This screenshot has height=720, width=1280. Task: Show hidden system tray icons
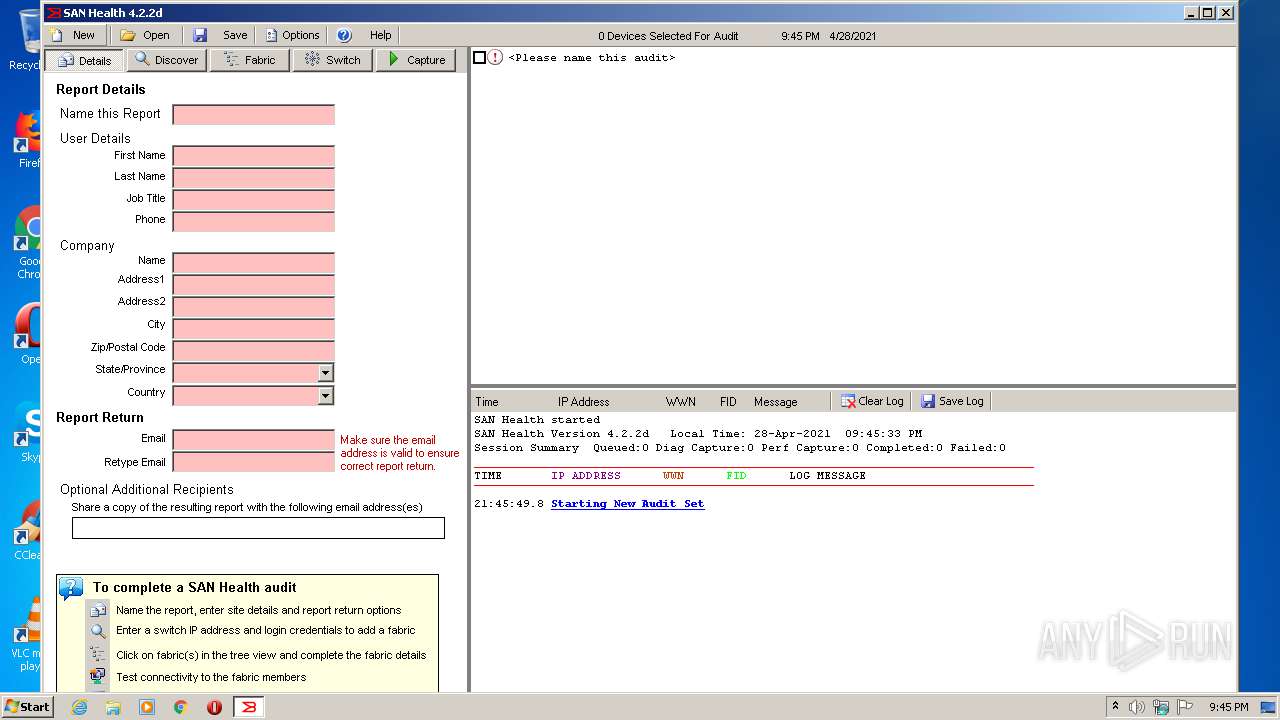pos(1115,707)
